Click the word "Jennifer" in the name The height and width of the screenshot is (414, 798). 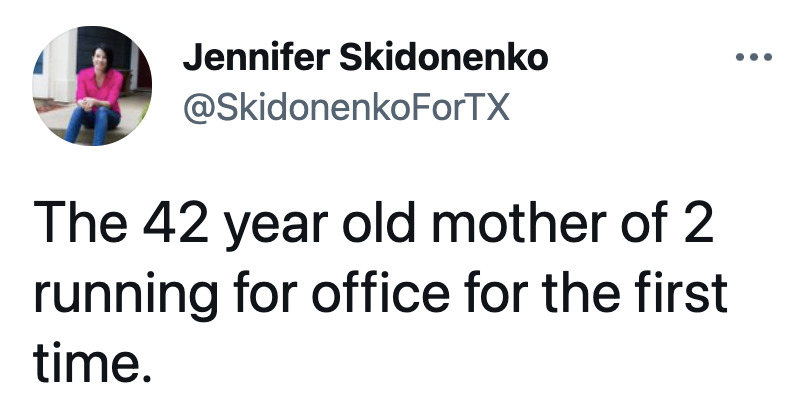pyautogui.click(x=256, y=58)
